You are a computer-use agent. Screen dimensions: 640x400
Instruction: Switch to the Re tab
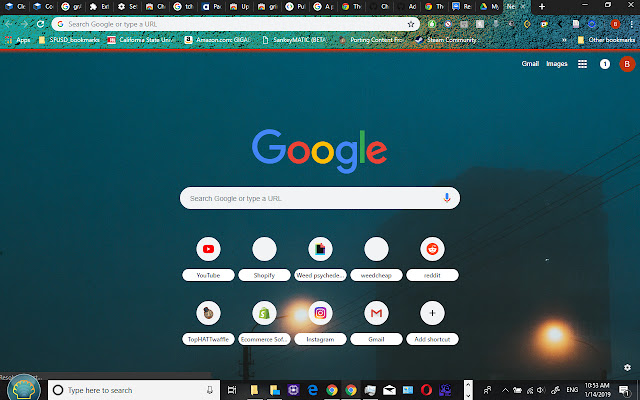pos(462,7)
